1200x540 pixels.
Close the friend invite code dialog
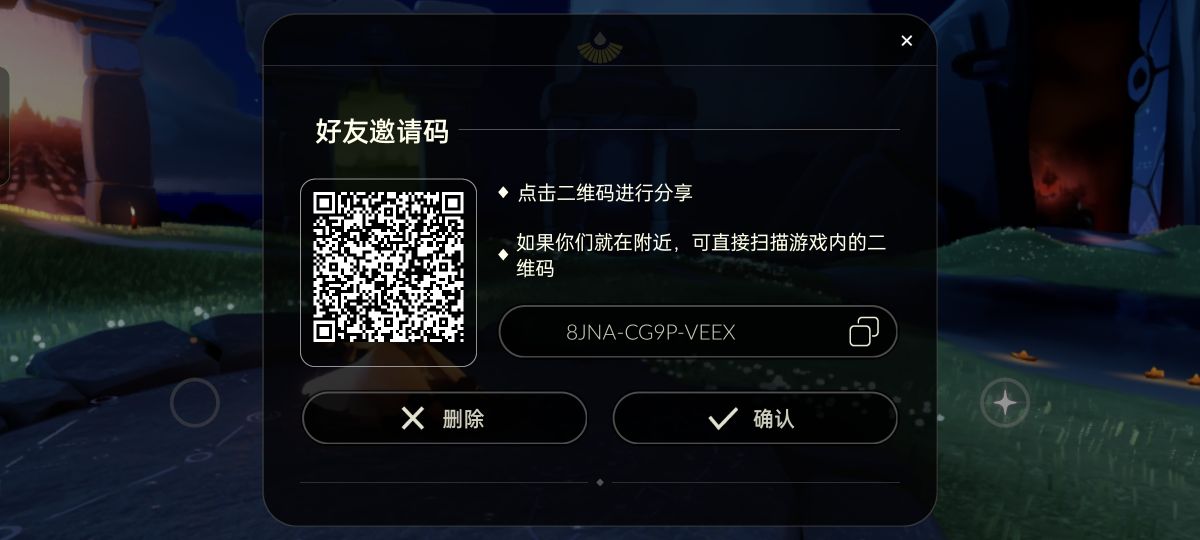pyautogui.click(x=906, y=41)
